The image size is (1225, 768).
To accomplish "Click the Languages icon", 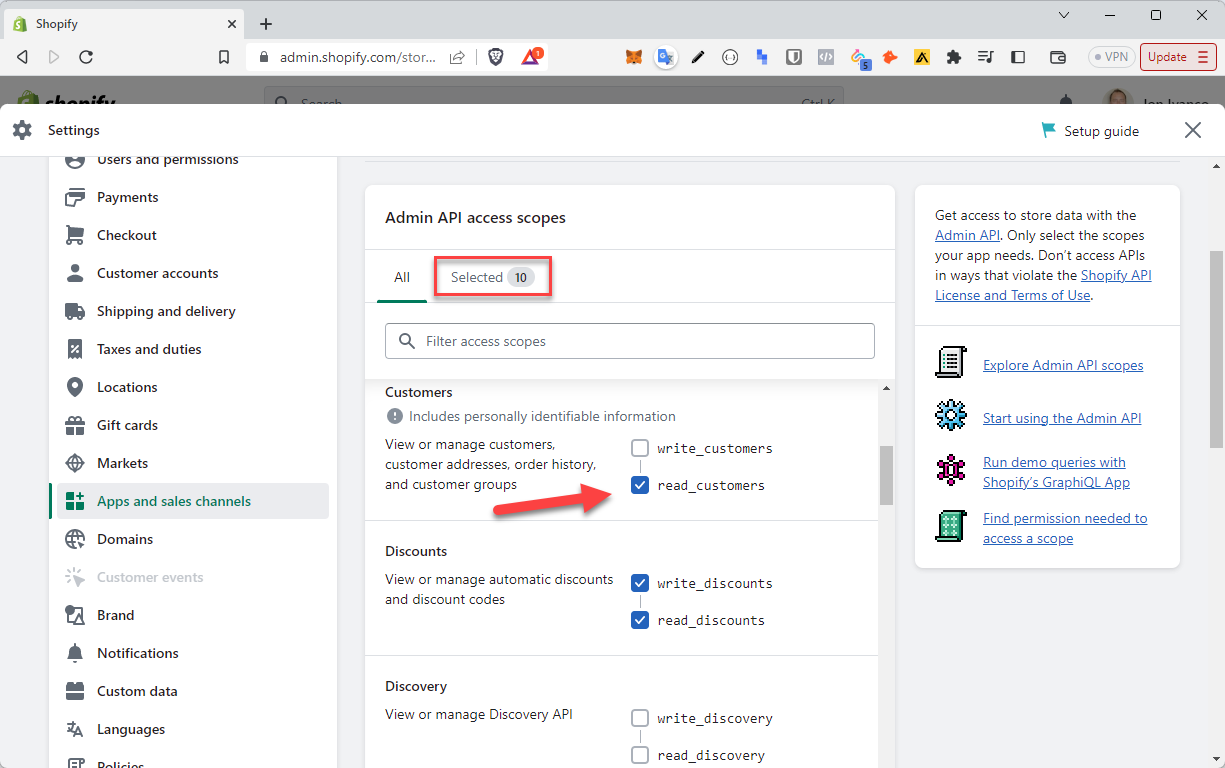I will point(75,729).
